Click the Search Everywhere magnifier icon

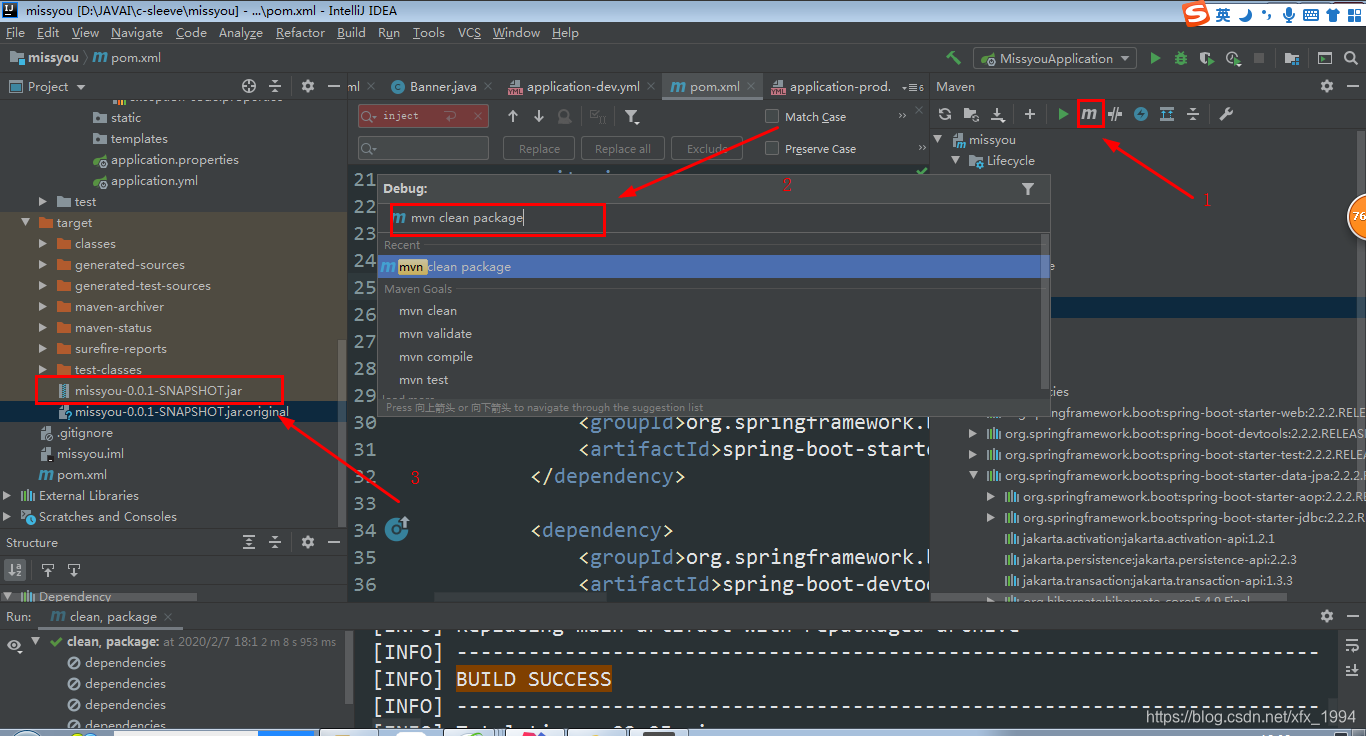coord(1350,58)
